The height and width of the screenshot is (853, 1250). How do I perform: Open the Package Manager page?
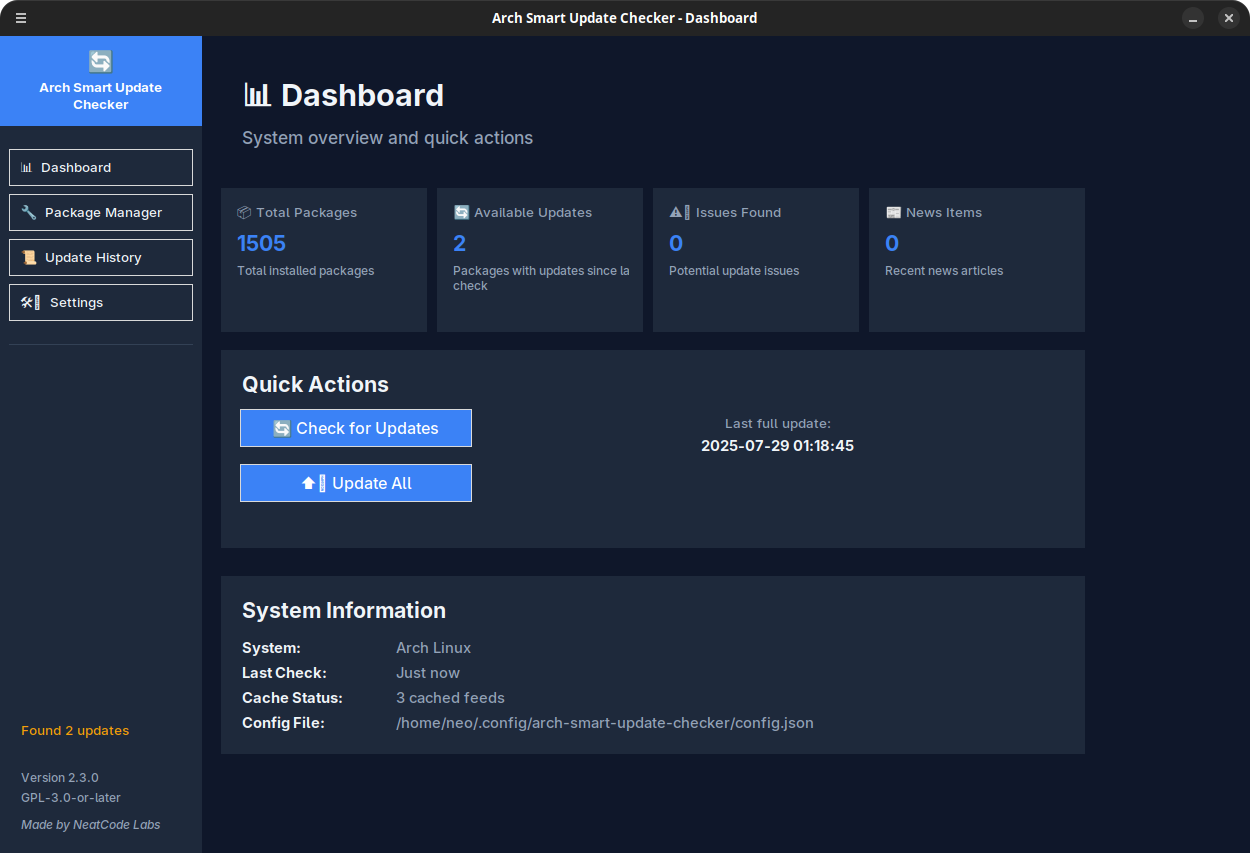100,213
